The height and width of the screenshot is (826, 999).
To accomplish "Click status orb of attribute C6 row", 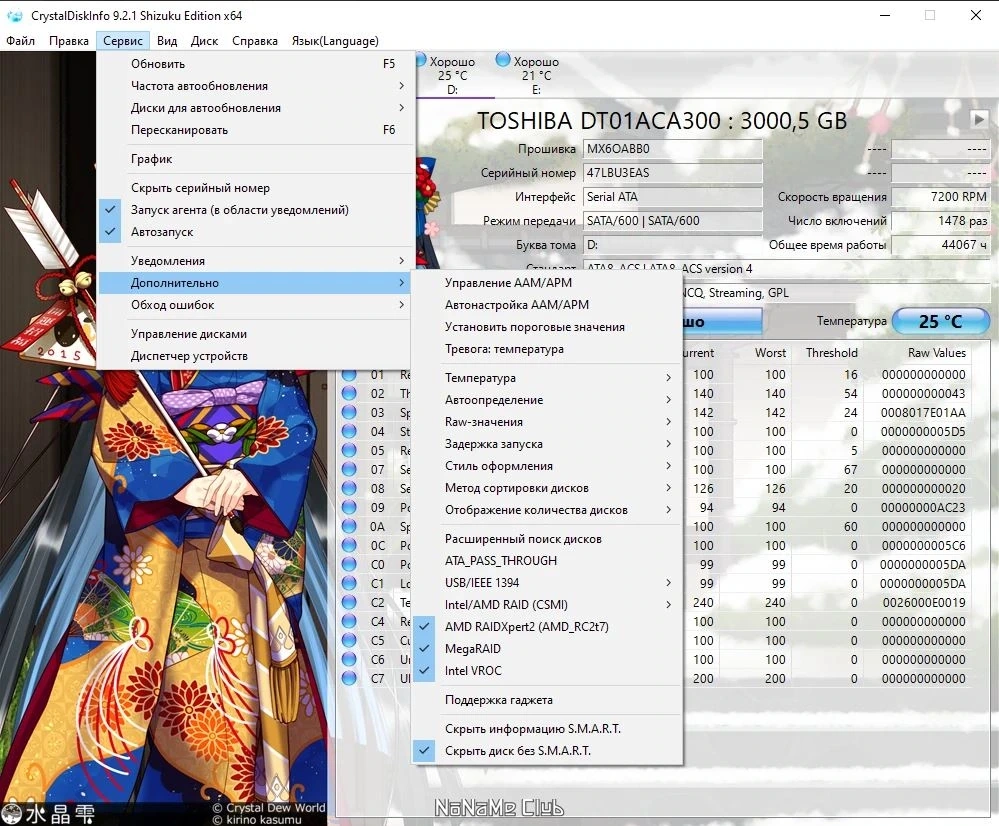I will (349, 660).
